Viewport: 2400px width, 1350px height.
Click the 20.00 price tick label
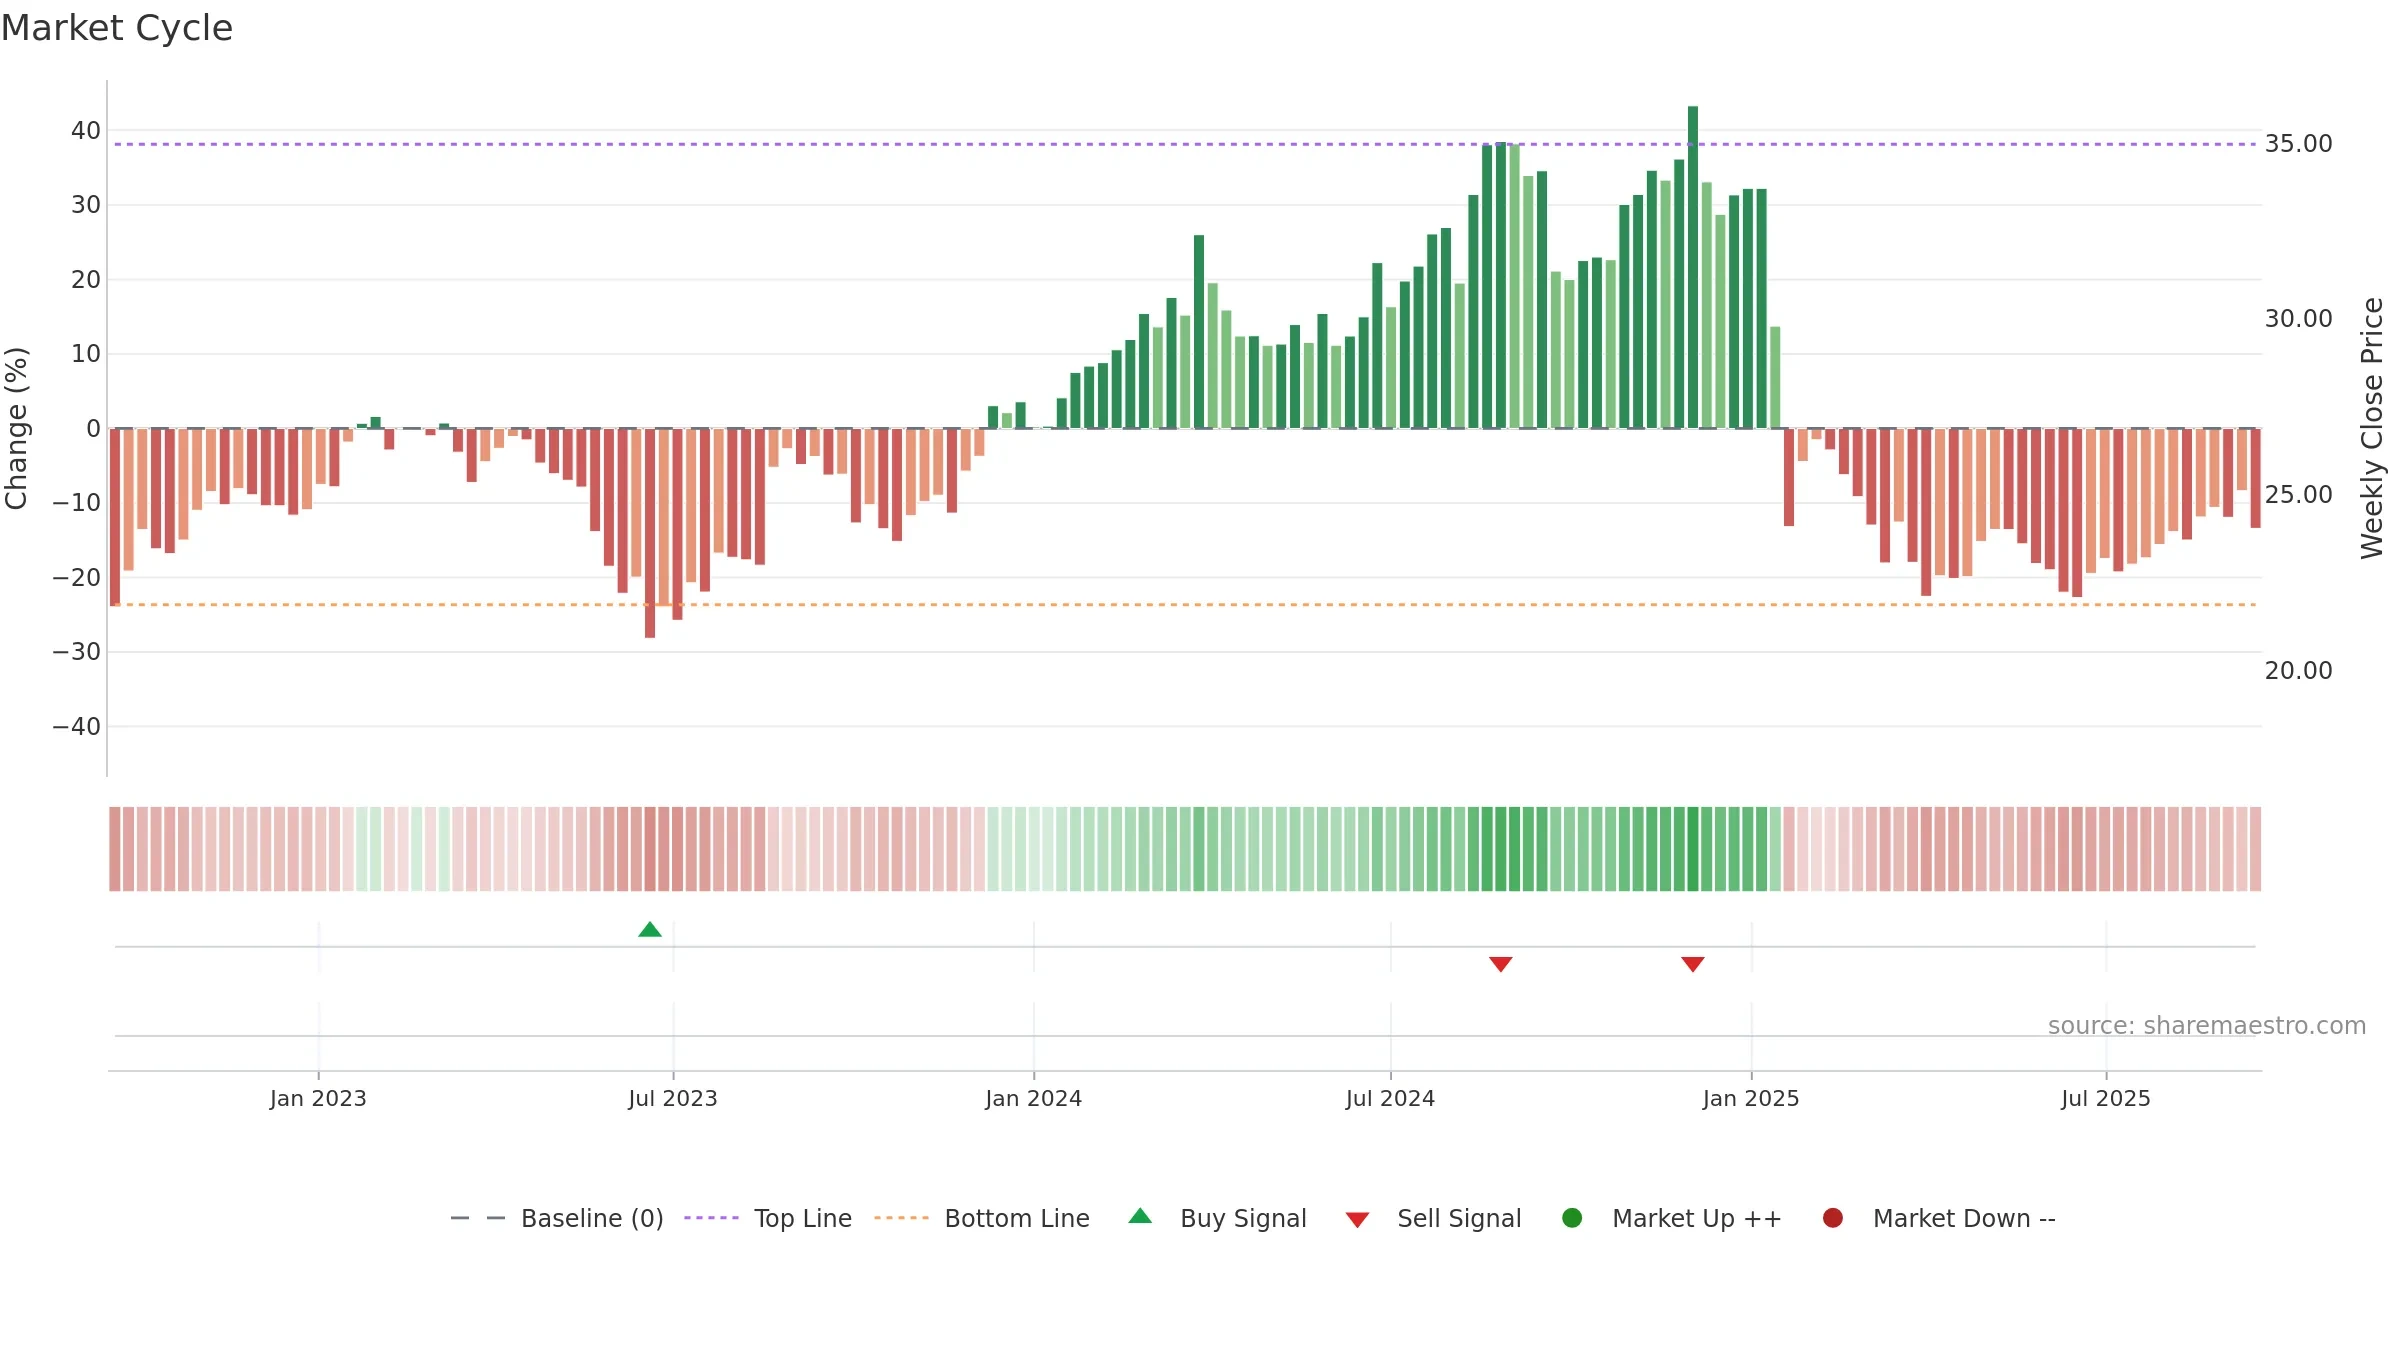2298,671
